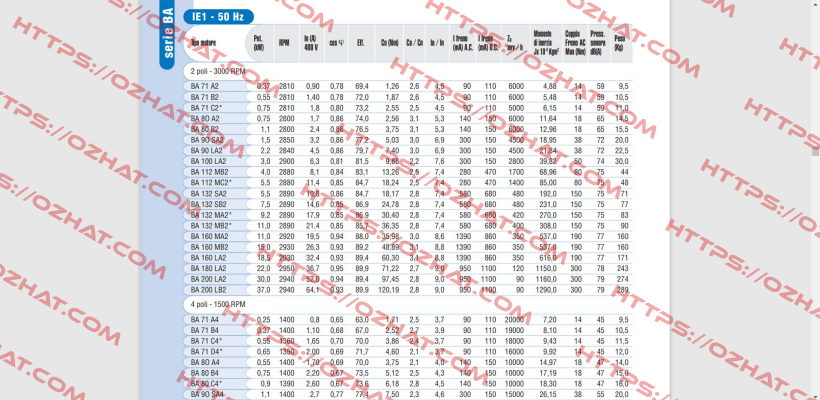This screenshot has width=820, height=400.
Task: Select the '2 poli - 3000 RPM' section header
Action: (x=218, y=71)
